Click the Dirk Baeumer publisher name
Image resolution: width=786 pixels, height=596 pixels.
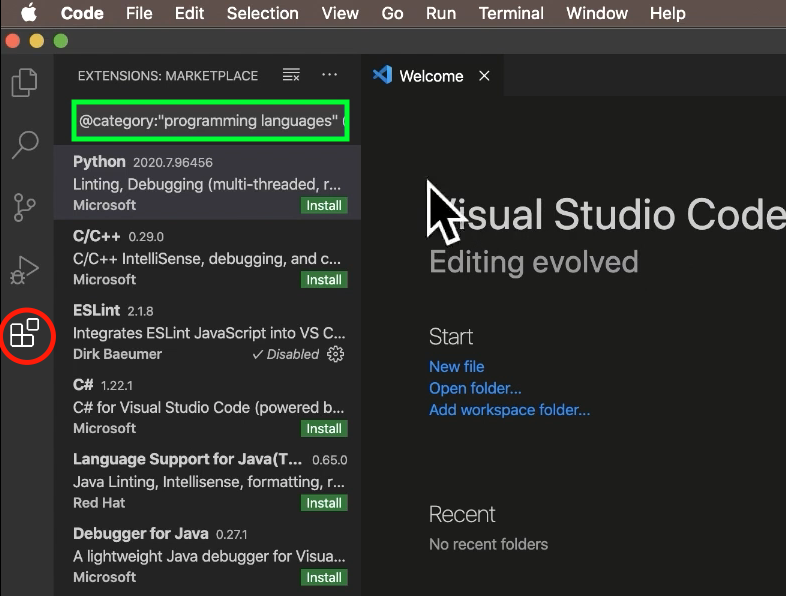point(117,354)
